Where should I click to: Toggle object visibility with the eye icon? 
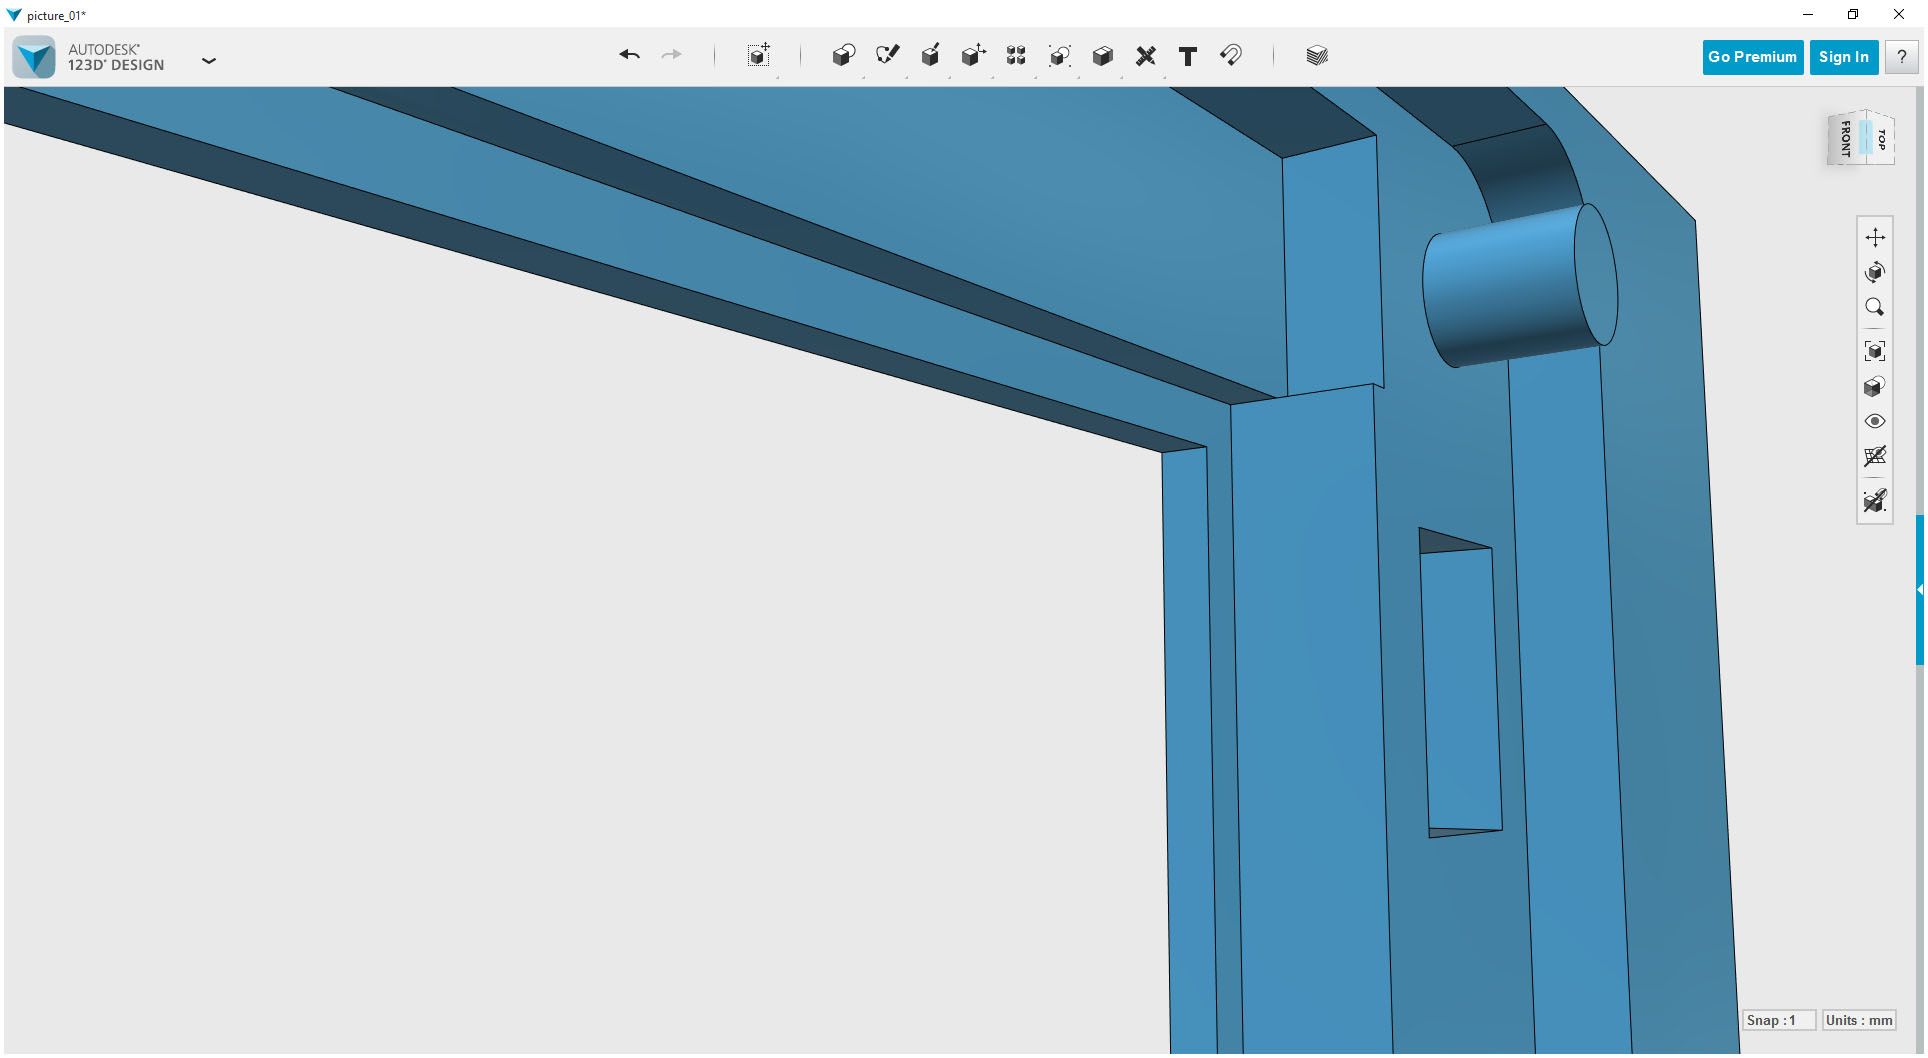1876,421
